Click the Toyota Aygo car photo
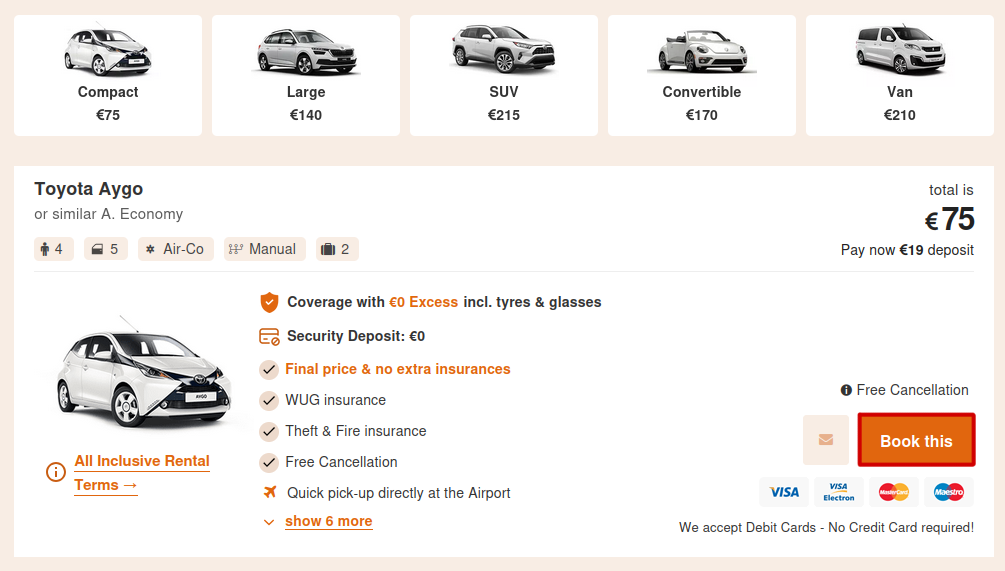1005x571 pixels. 143,374
